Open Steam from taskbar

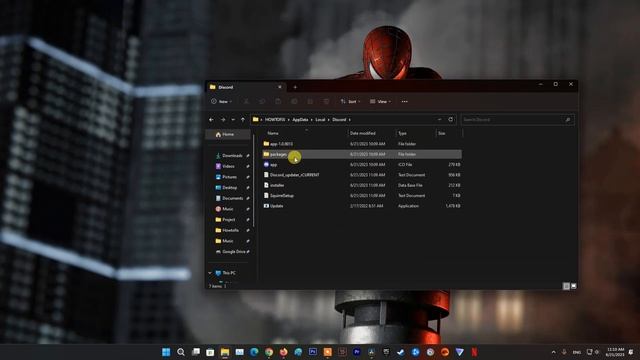click(401, 352)
